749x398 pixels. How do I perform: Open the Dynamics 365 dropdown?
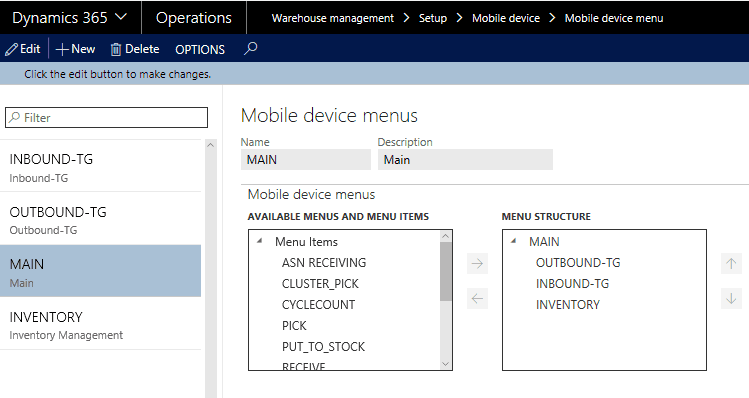[x=70, y=18]
